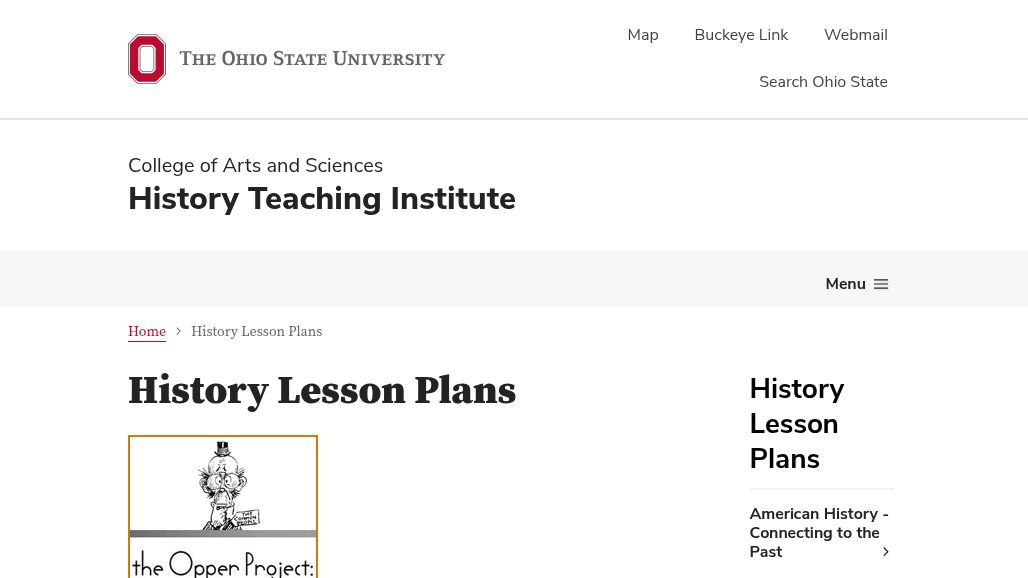Click the Ohio State block O logo
Image resolution: width=1028 pixels, height=578 pixels.
[147, 59]
